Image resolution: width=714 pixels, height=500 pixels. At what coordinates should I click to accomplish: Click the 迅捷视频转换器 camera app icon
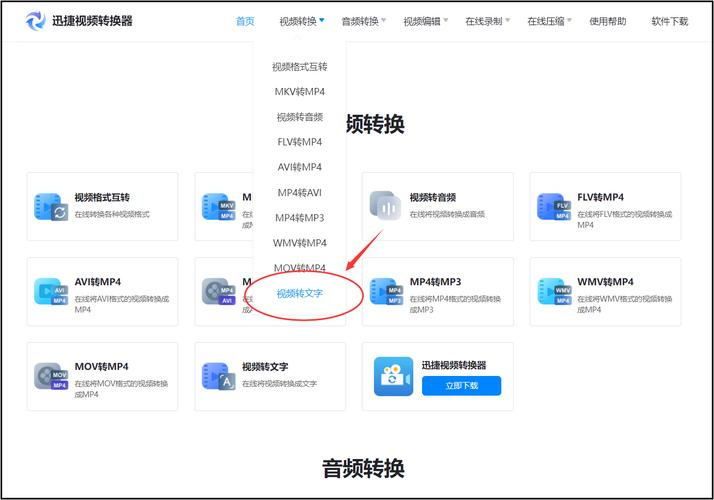[x=393, y=376]
